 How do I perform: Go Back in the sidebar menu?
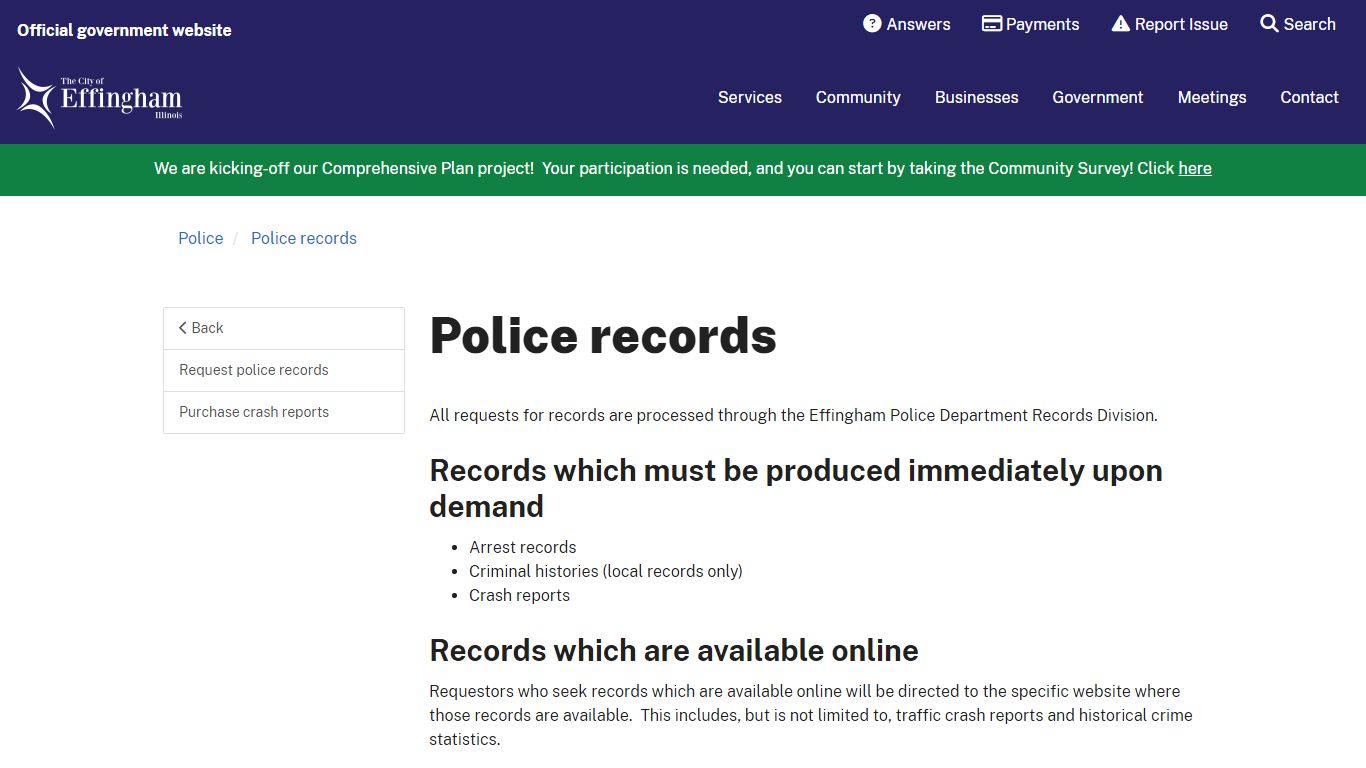click(x=284, y=328)
